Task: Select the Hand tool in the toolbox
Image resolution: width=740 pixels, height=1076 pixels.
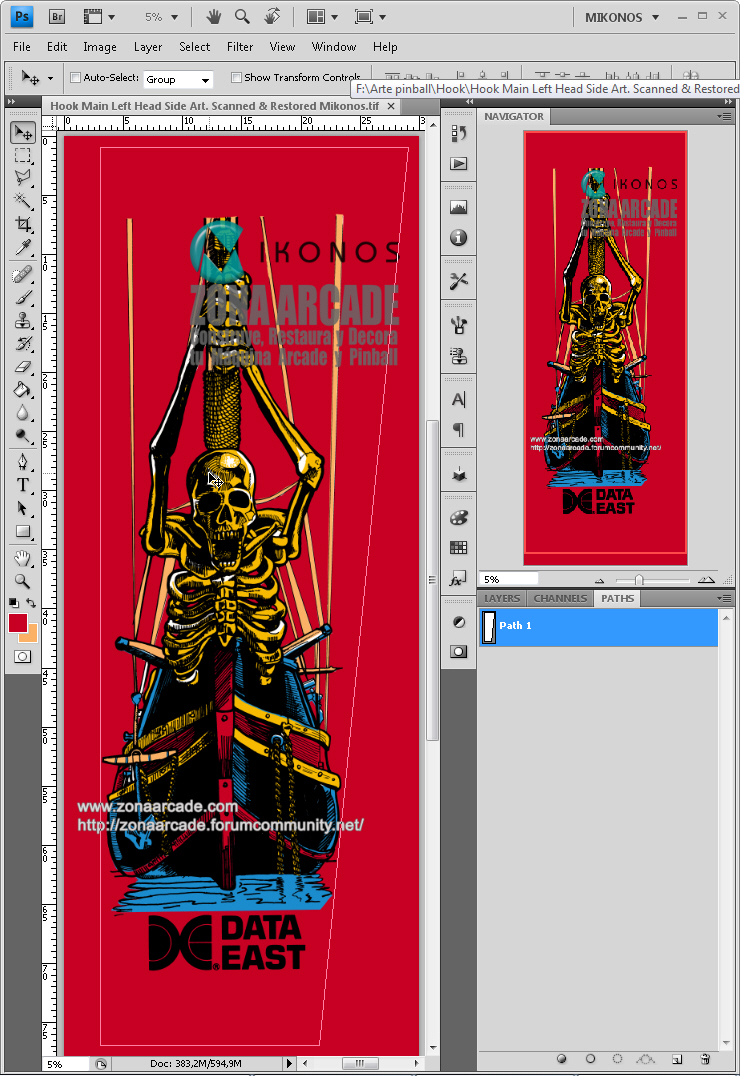Action: pos(23,558)
